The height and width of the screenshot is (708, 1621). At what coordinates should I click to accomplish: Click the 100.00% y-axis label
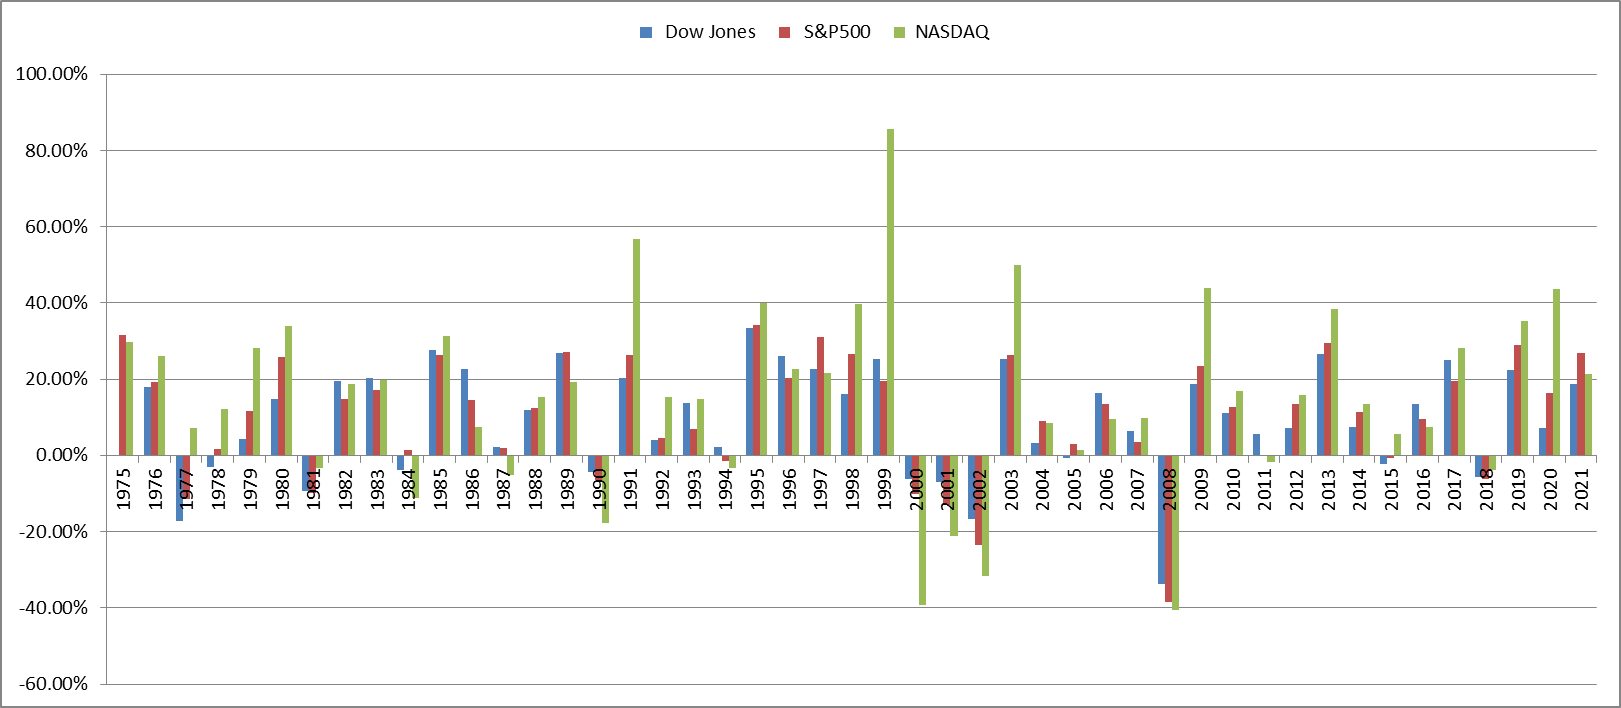click(51, 75)
